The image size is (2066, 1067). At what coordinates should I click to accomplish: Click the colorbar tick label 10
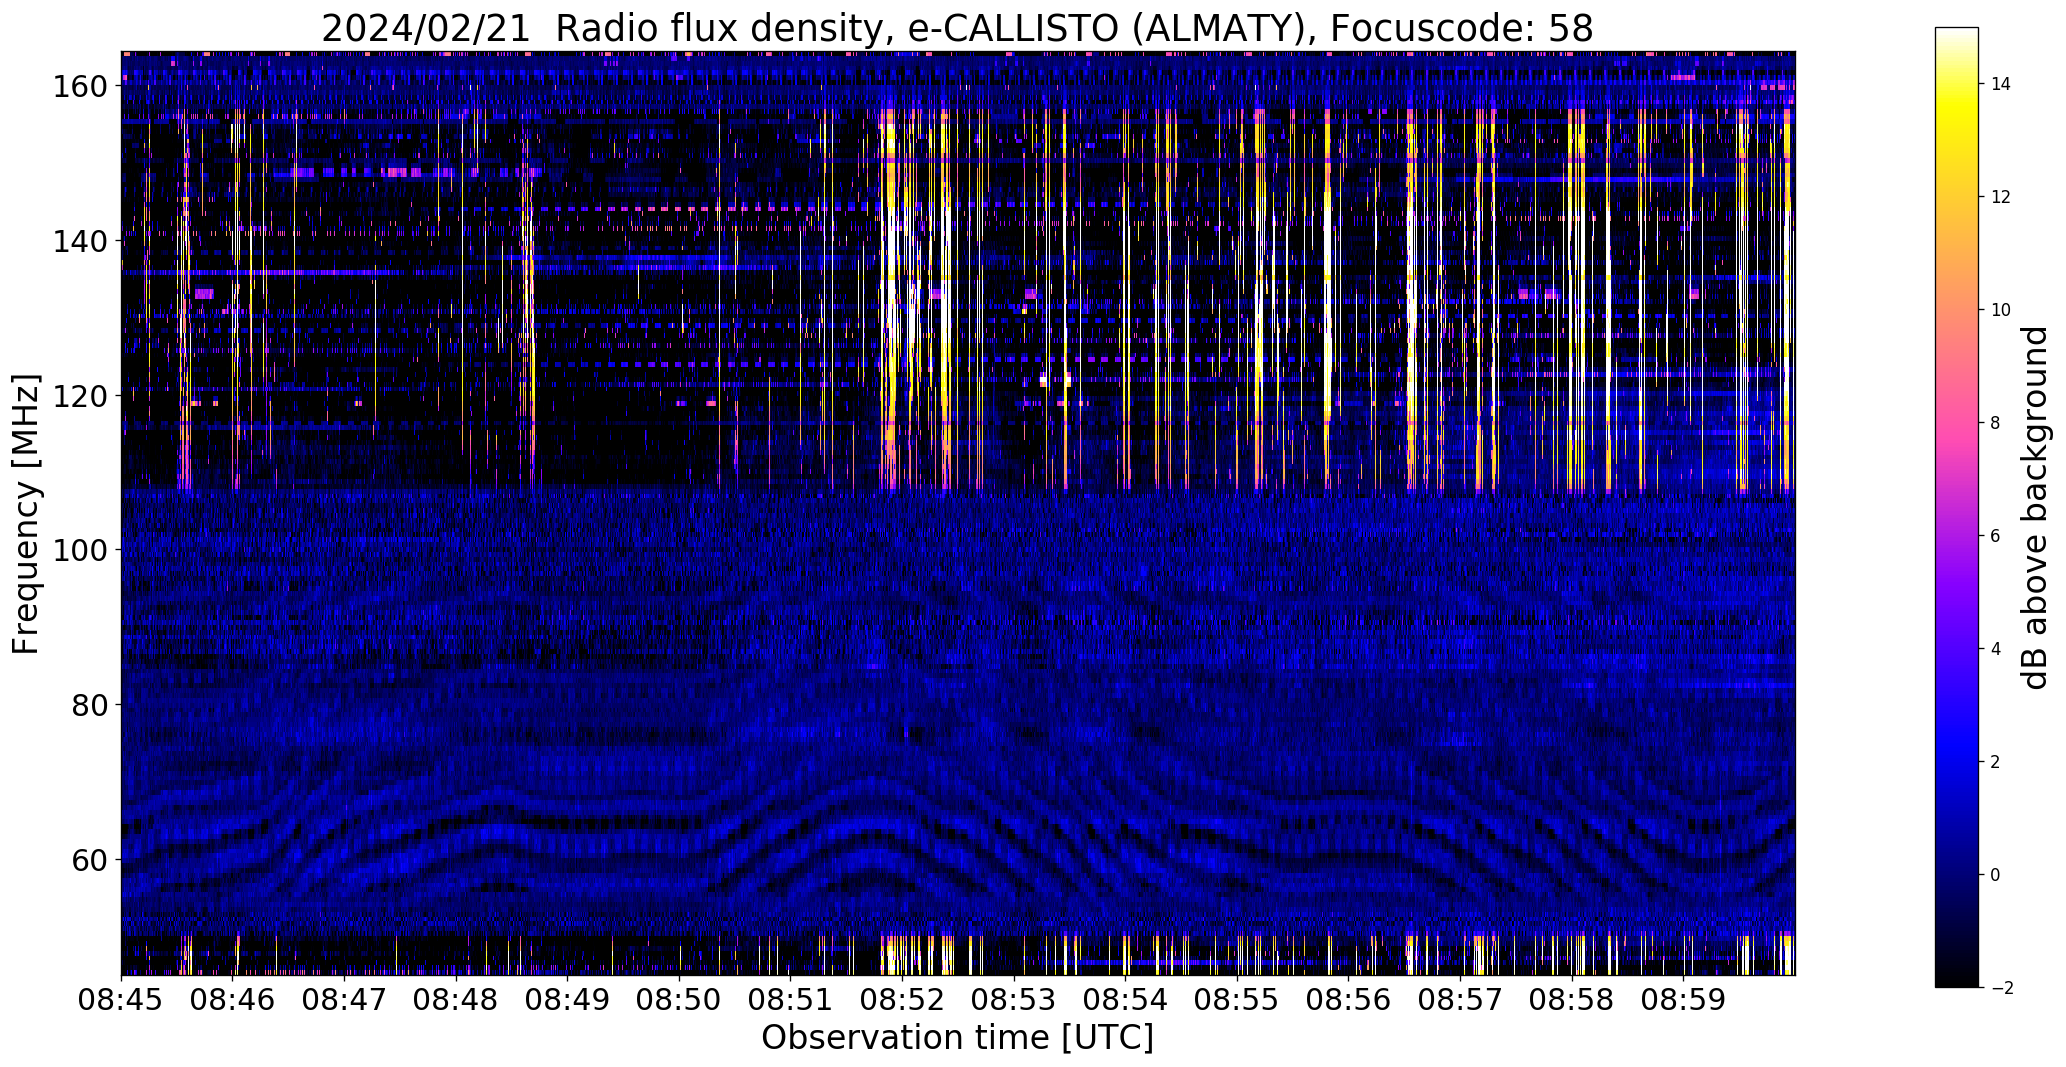click(2001, 311)
